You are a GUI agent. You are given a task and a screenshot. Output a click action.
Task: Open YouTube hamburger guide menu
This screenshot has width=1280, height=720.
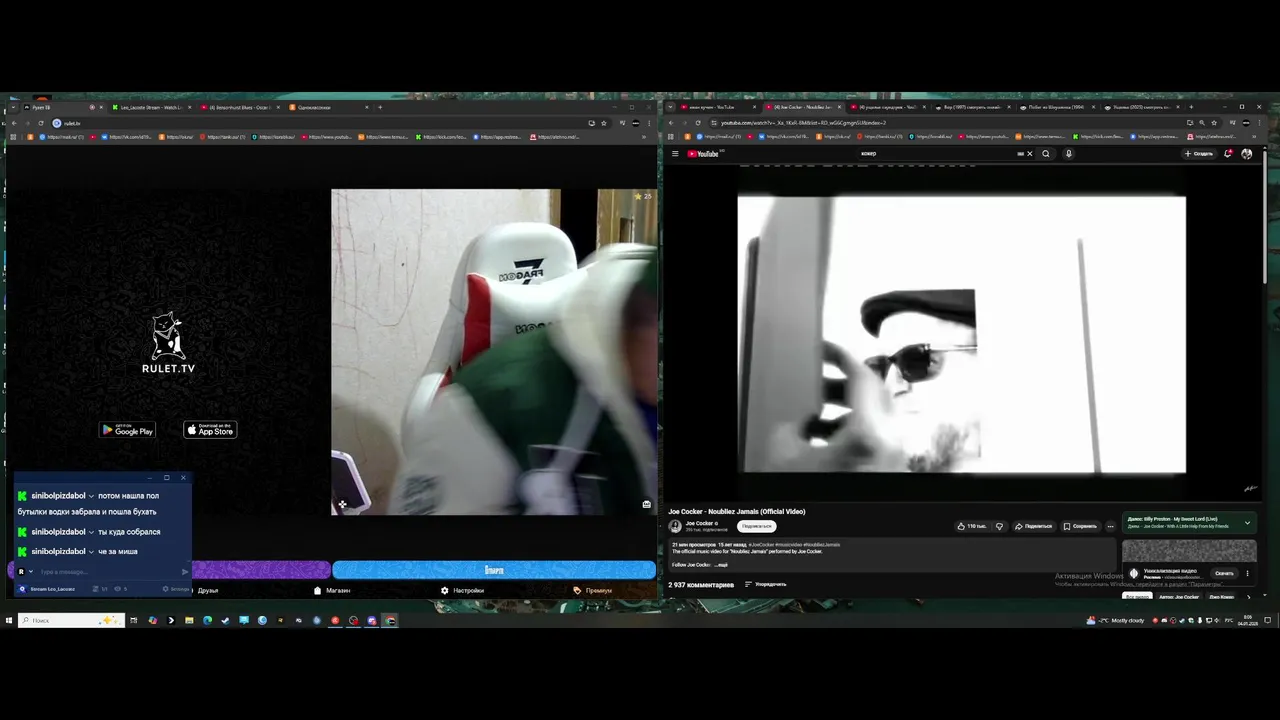click(675, 154)
